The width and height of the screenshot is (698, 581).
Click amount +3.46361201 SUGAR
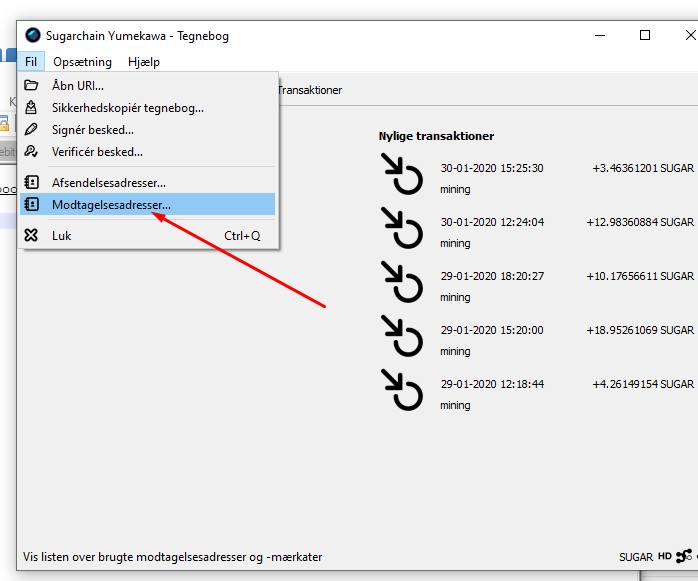(643, 168)
